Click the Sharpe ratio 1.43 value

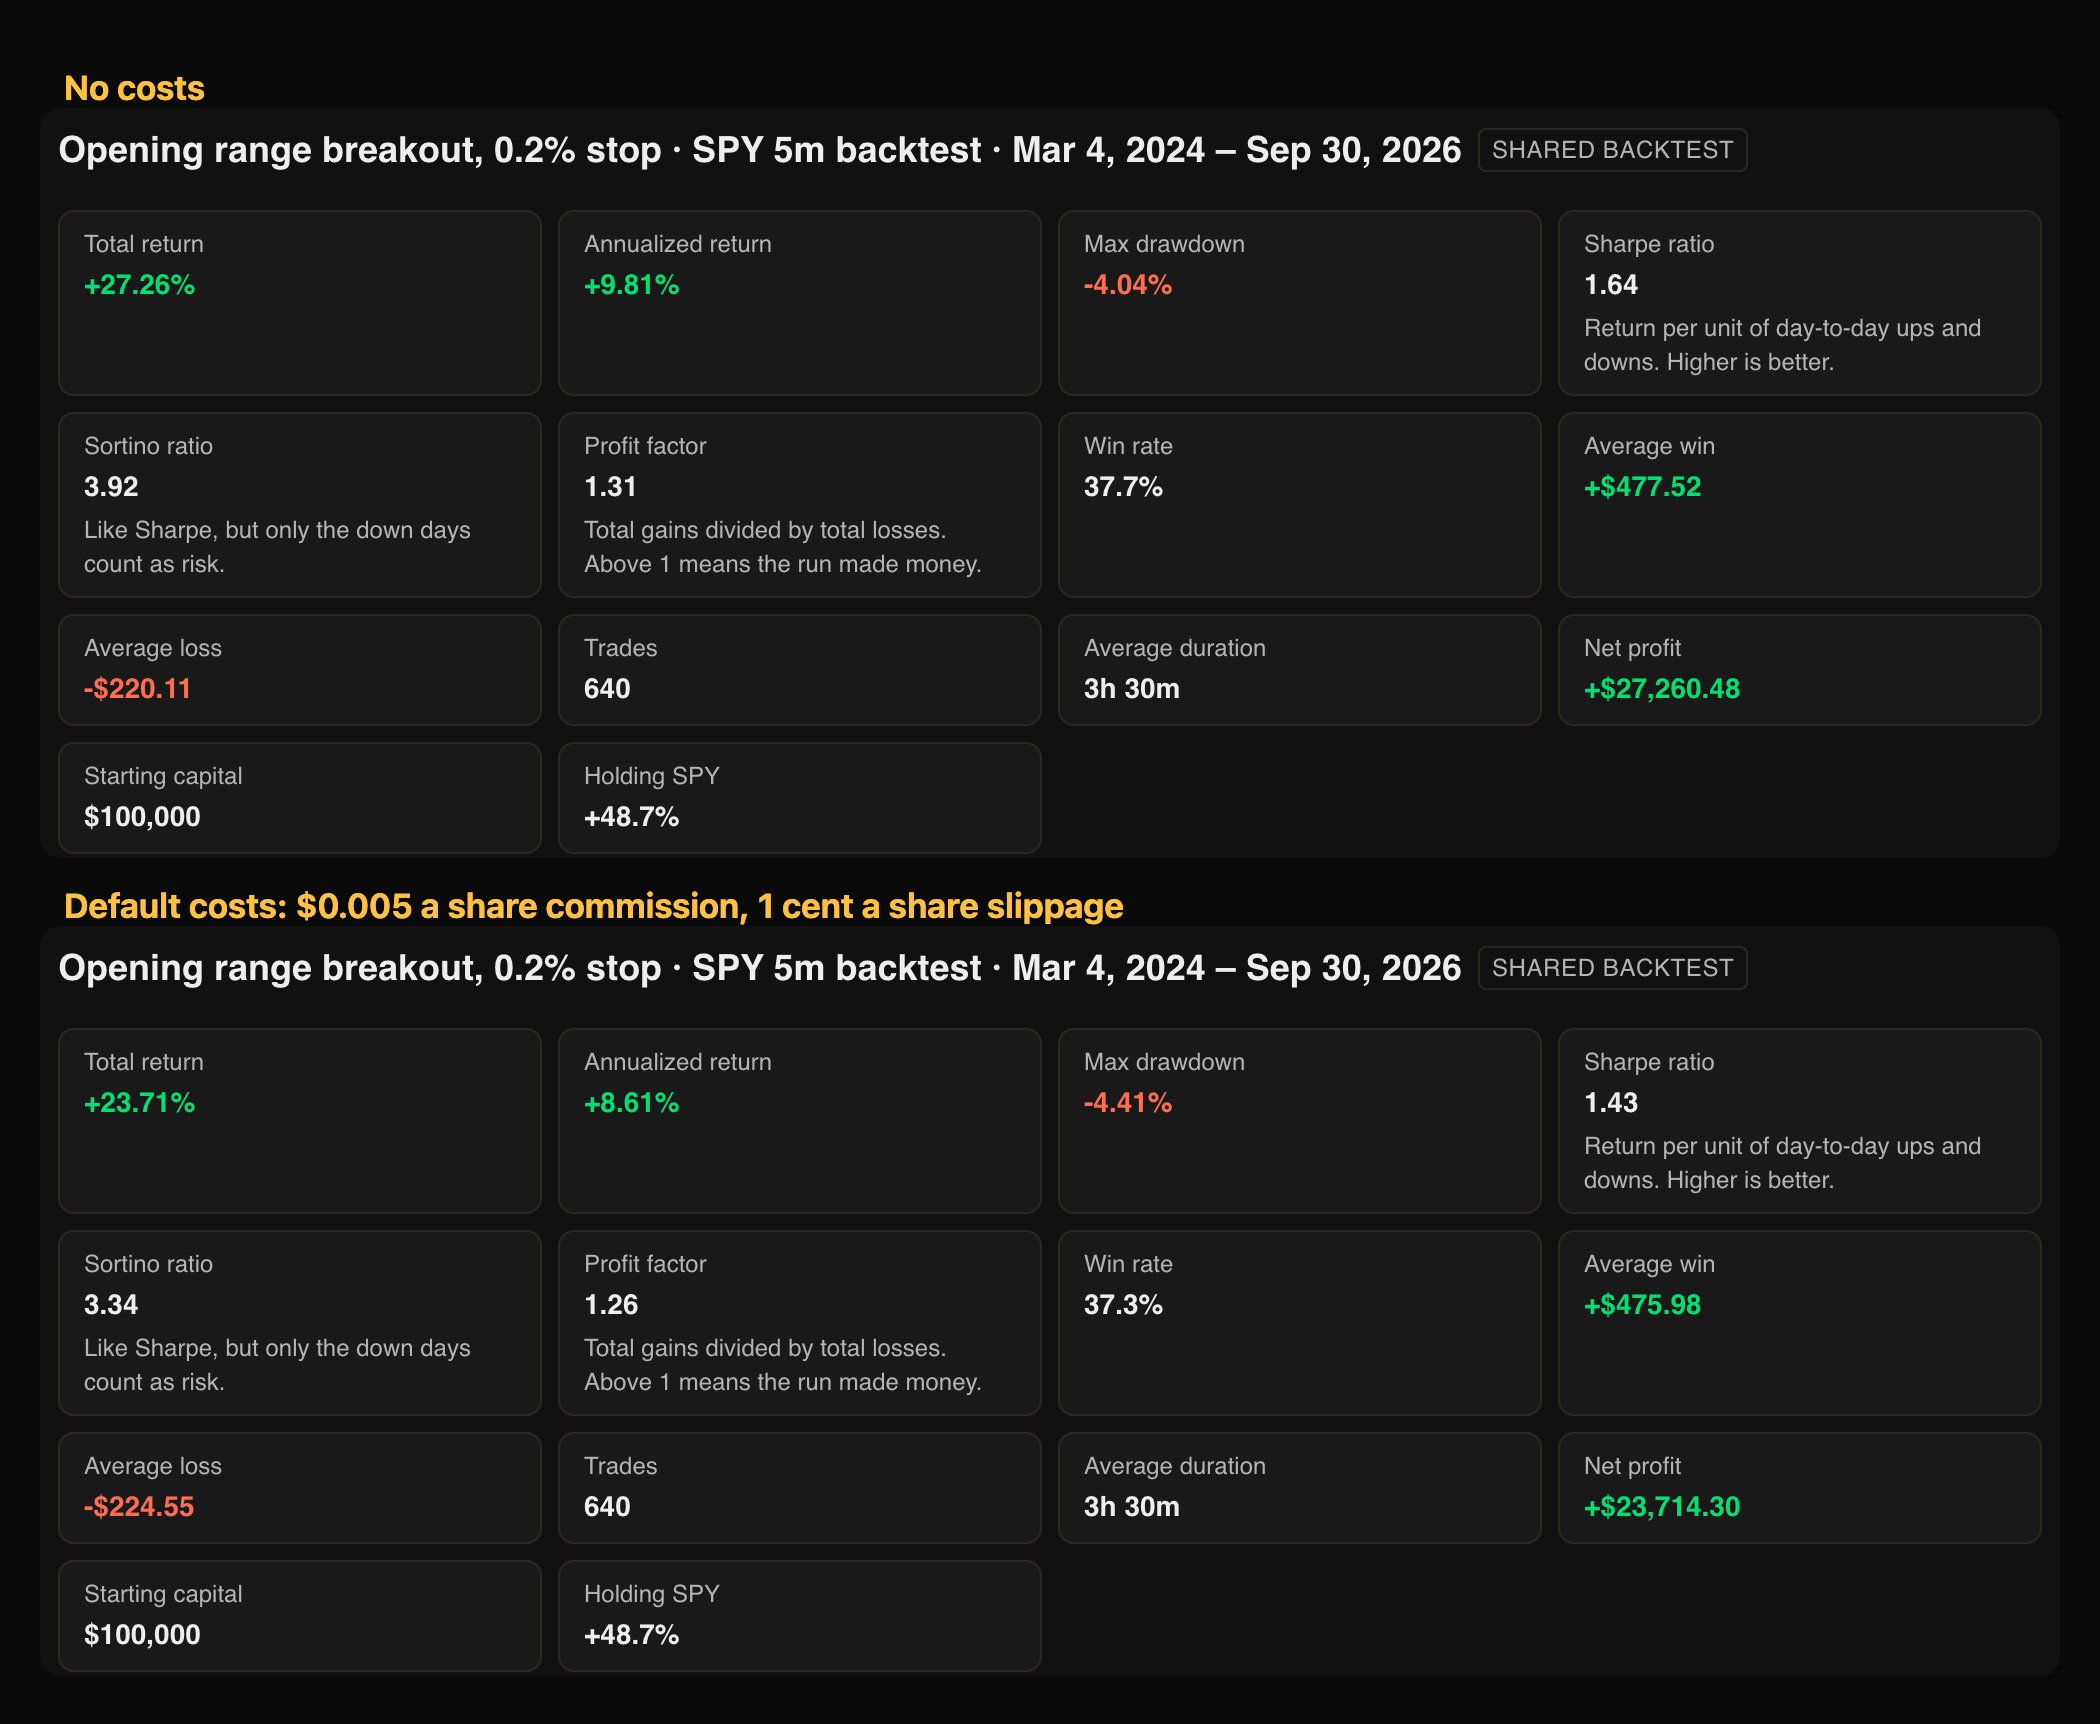pyautogui.click(x=1610, y=1103)
